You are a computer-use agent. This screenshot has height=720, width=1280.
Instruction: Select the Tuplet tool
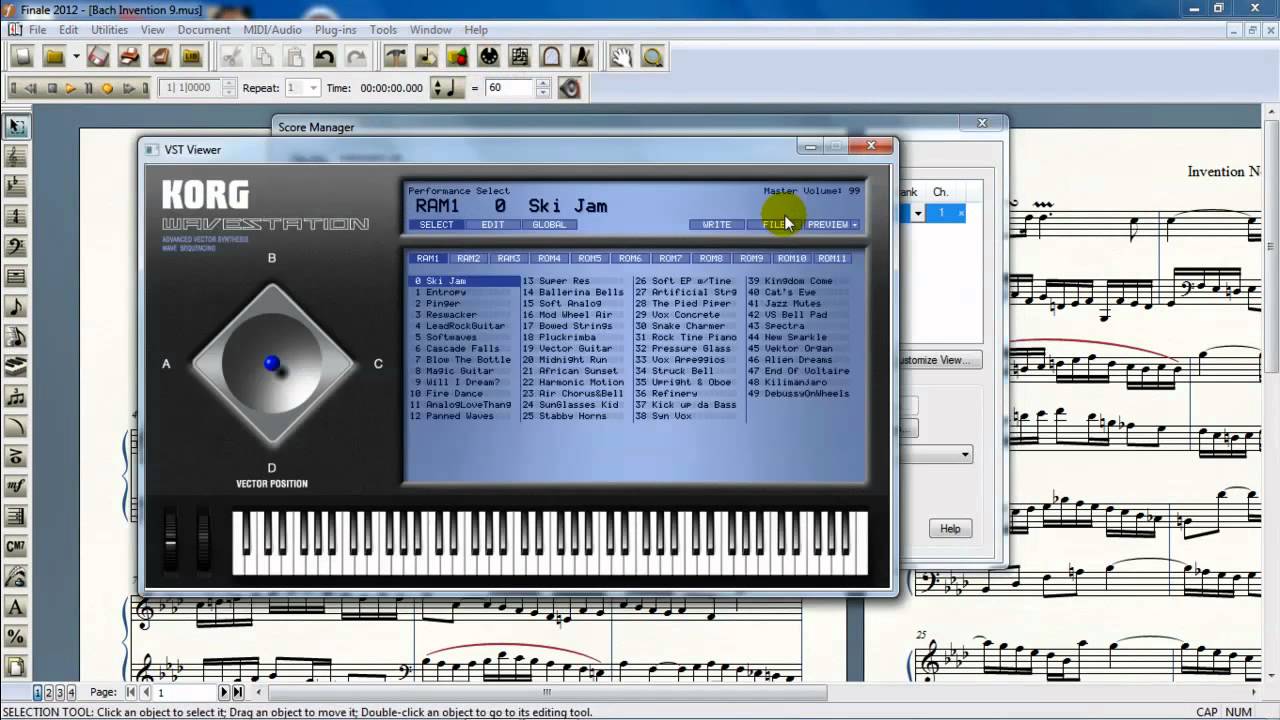point(16,397)
